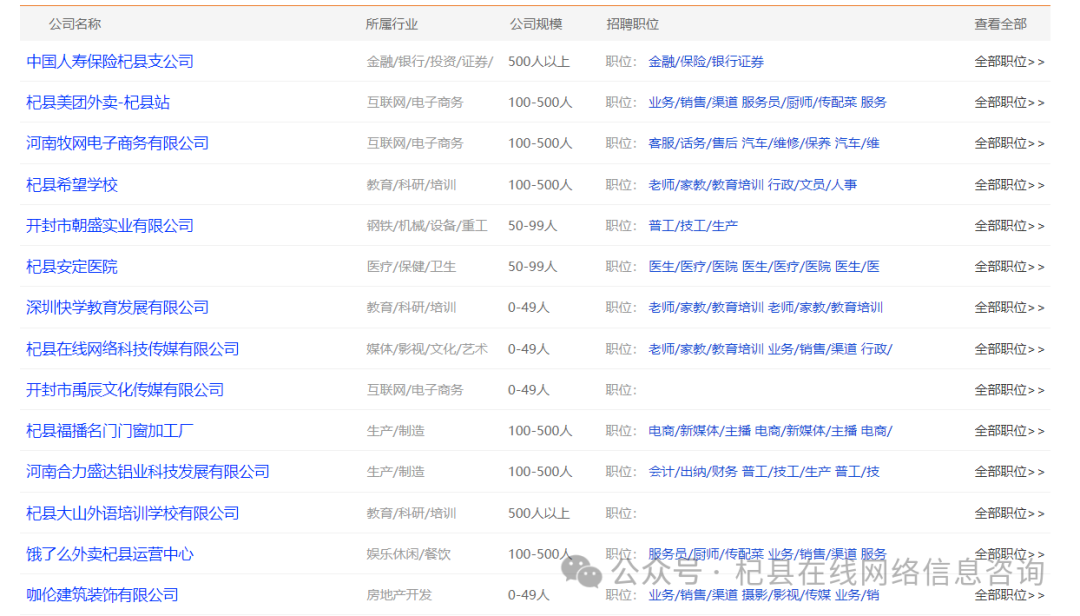Open 客服/话务/售后 position link

tap(693, 143)
